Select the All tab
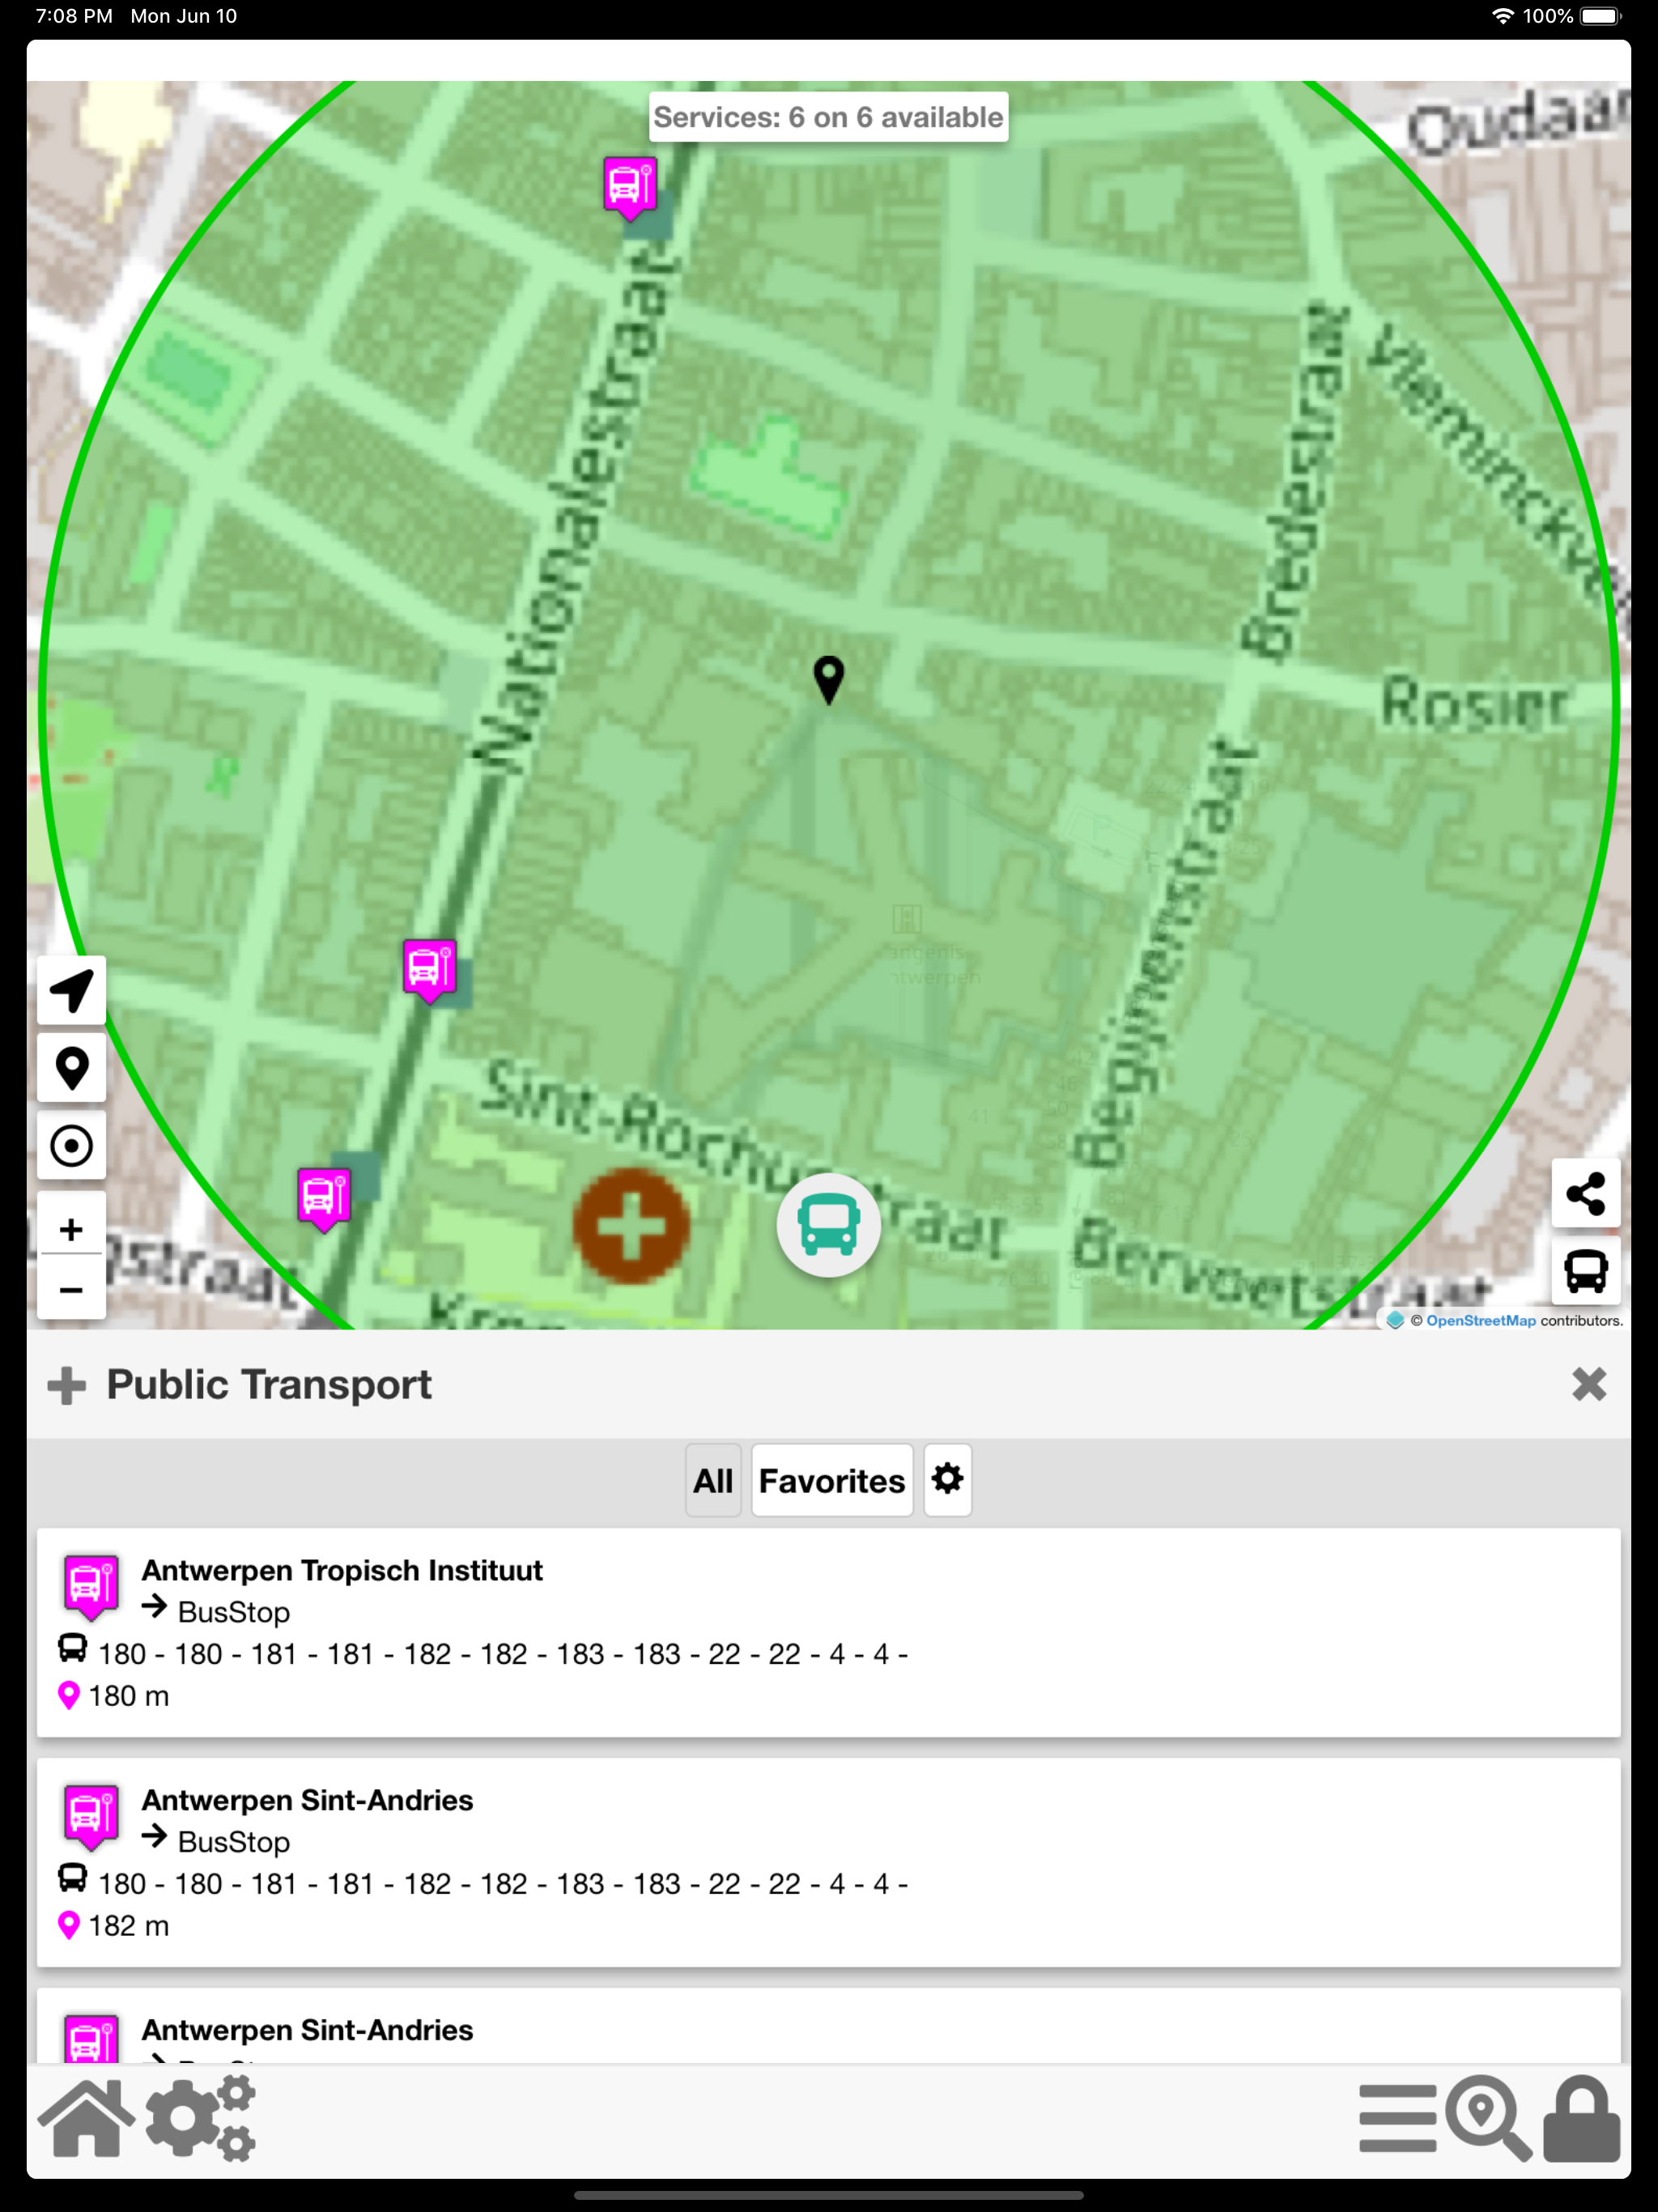 pos(713,1480)
